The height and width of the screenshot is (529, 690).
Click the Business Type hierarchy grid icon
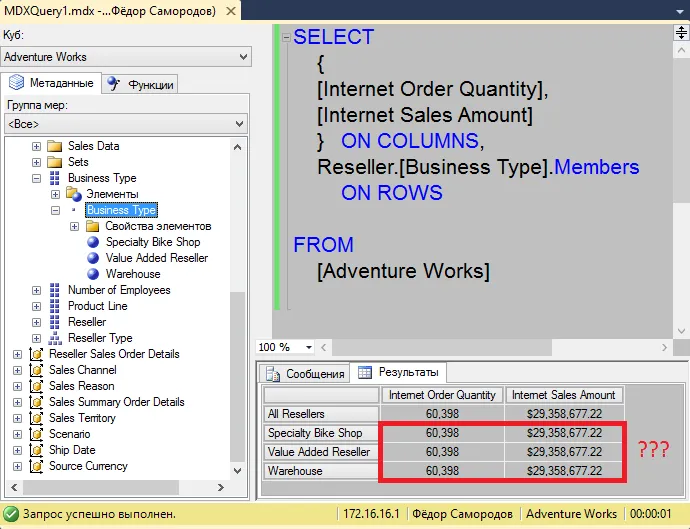[55, 178]
